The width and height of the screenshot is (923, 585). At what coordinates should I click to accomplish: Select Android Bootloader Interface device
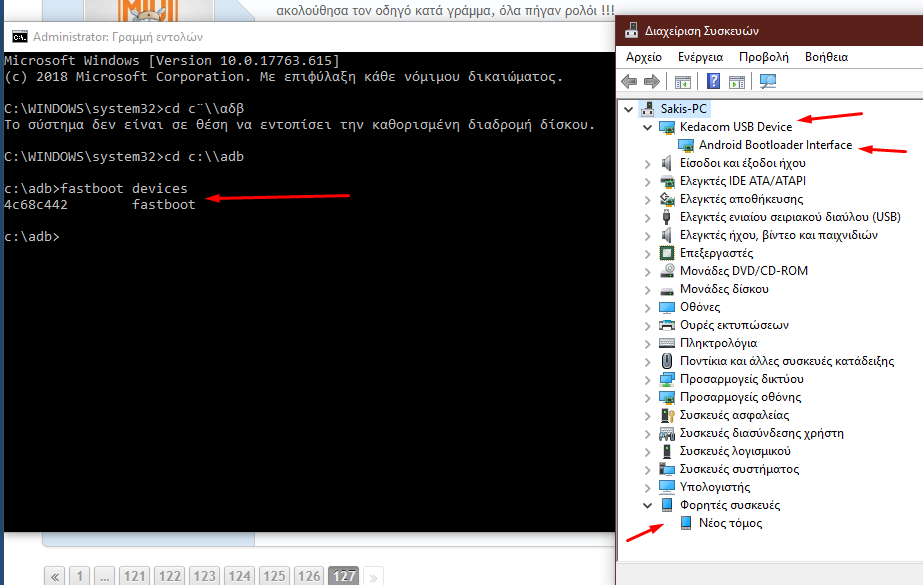click(x=775, y=145)
